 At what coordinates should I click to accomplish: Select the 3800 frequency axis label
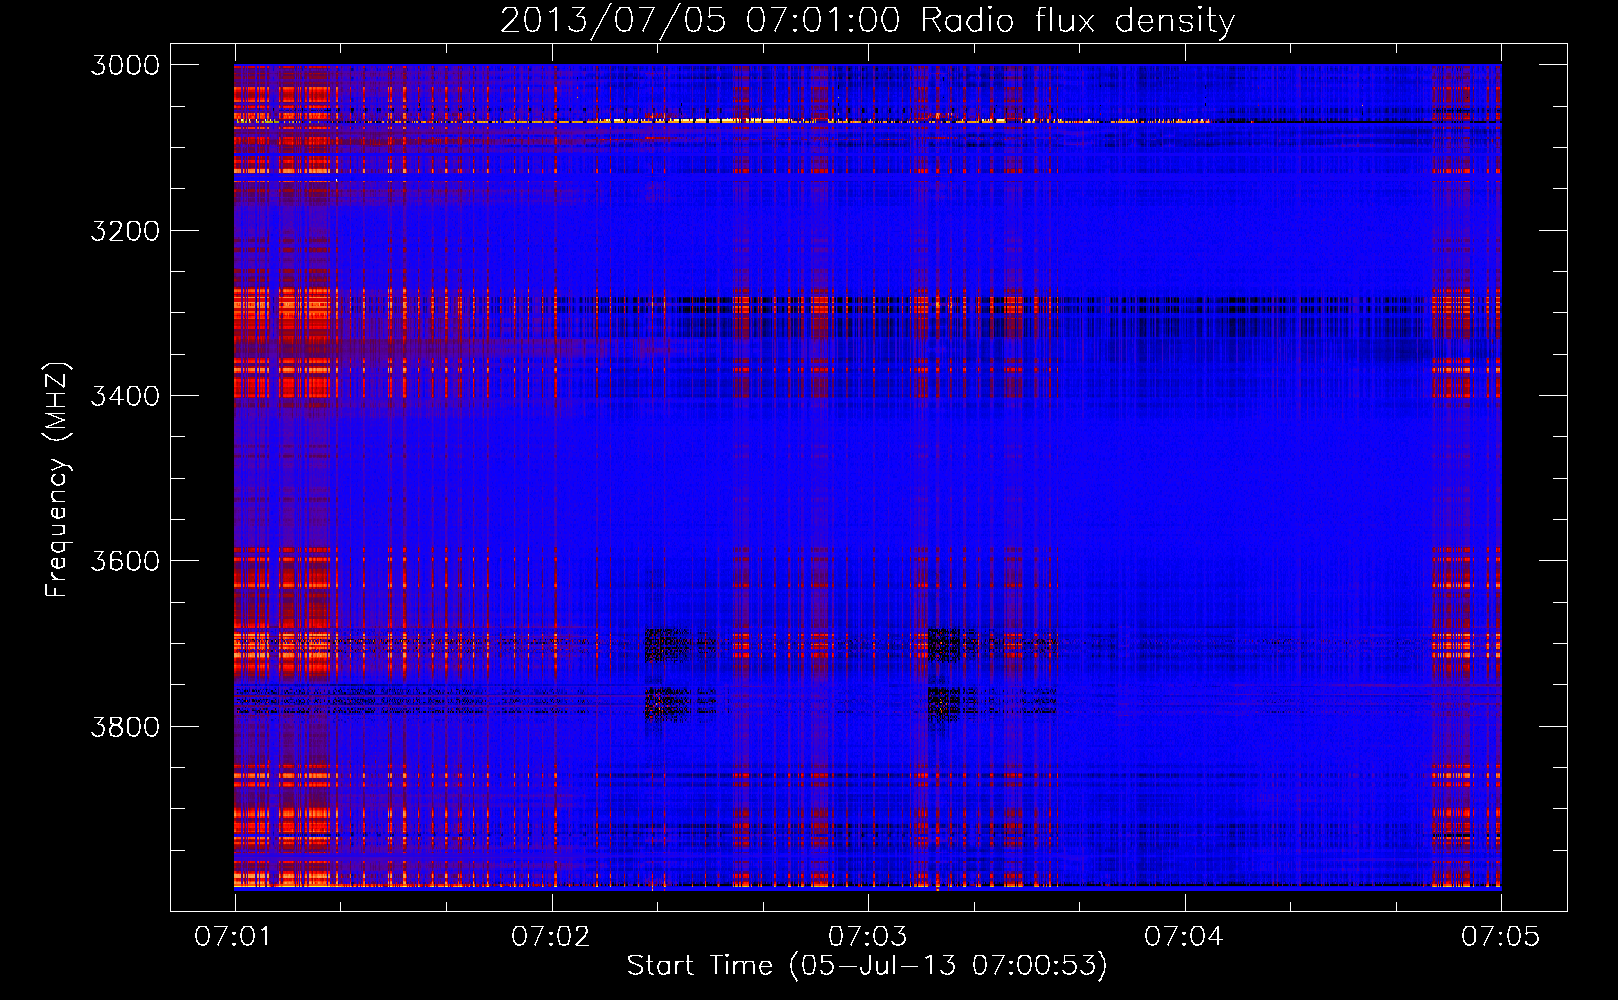(125, 726)
